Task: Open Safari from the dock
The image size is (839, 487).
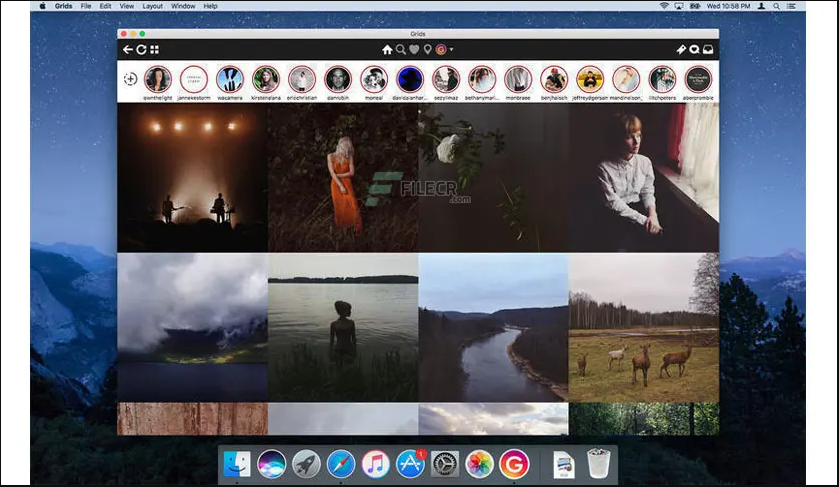Action: point(341,463)
